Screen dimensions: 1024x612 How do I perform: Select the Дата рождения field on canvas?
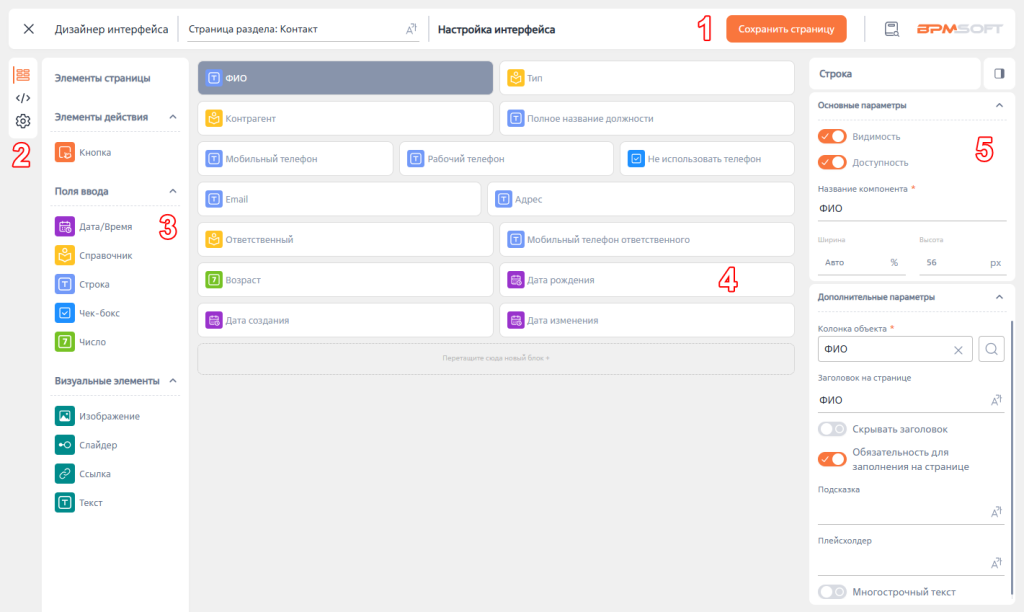646,280
